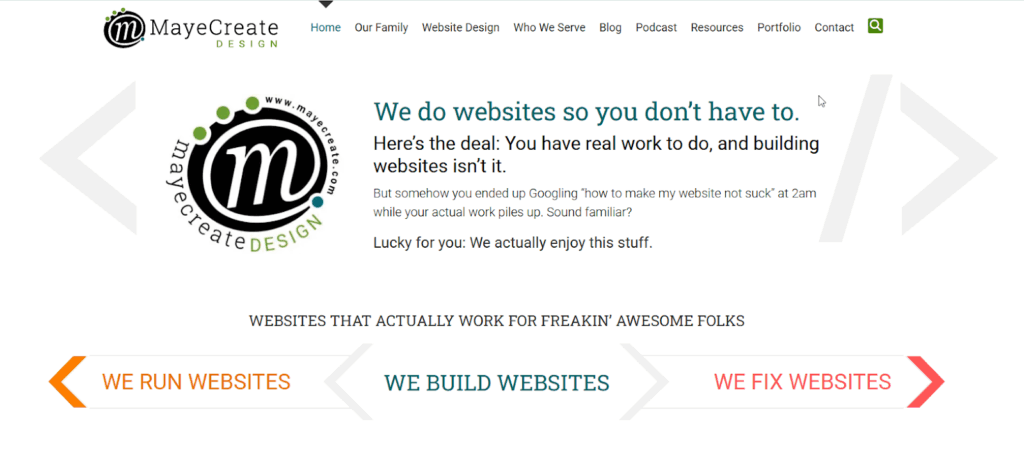Open the Podcast page
Screen dimensions: 1024x464
(656, 27)
